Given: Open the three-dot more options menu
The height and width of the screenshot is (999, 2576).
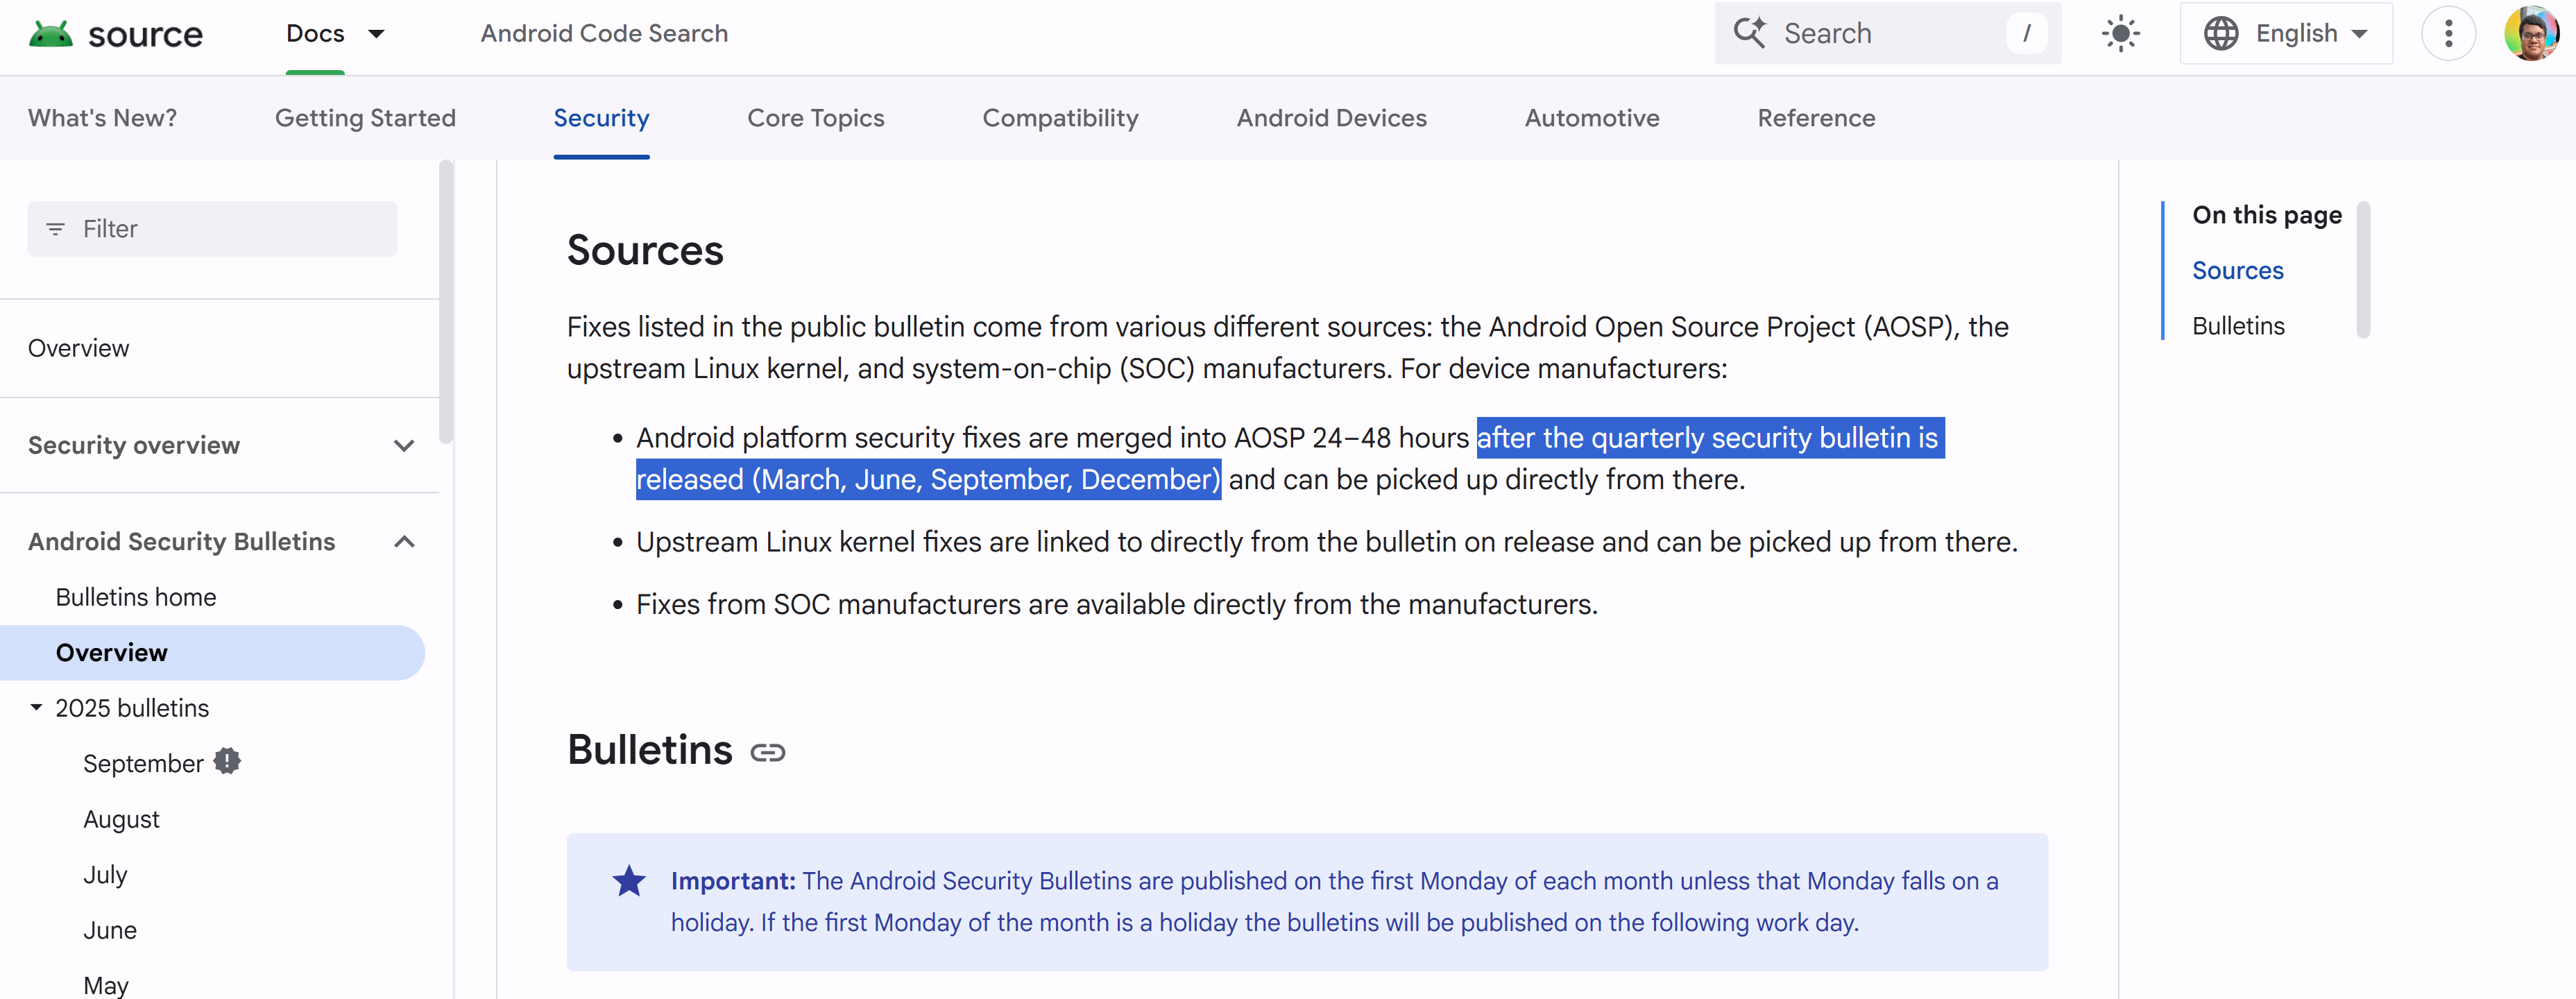Looking at the screenshot, I should [x=2447, y=34].
